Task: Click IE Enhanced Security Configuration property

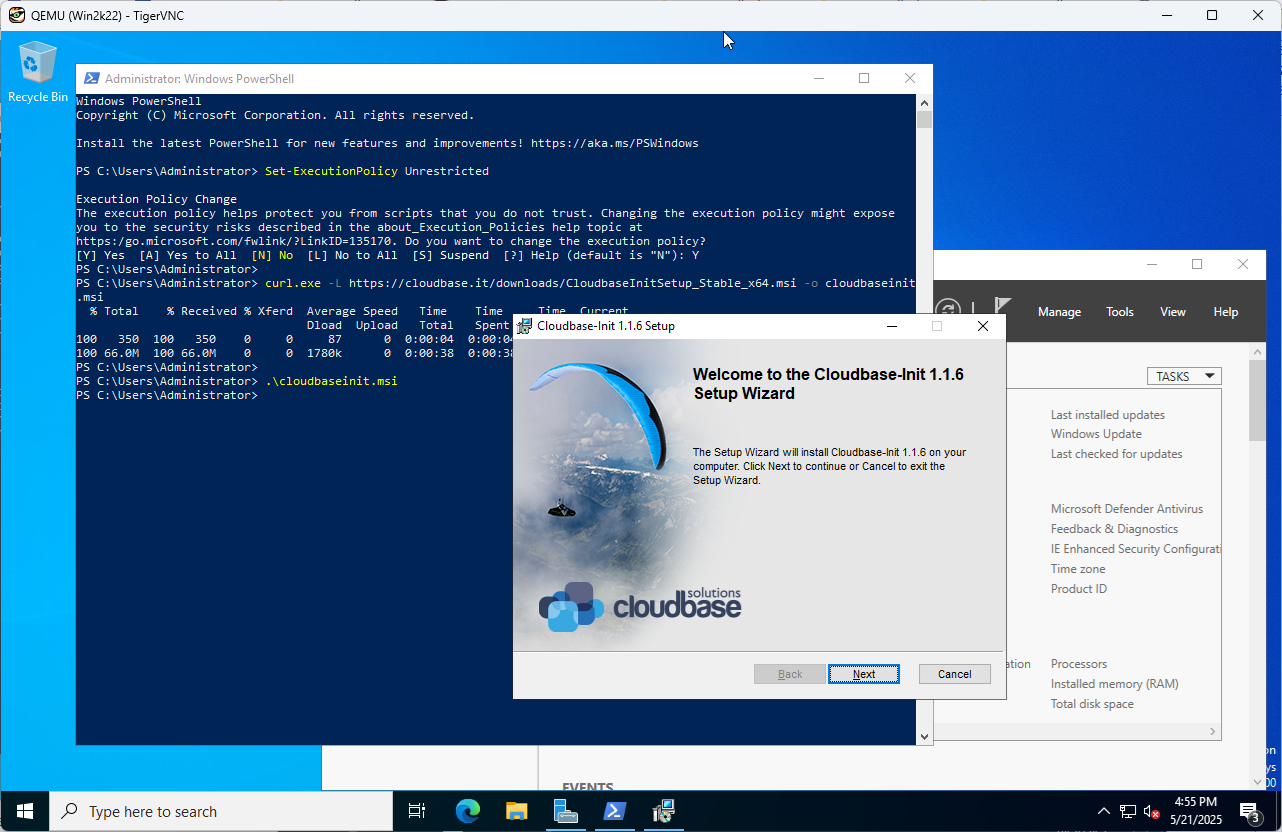Action: pos(1136,549)
